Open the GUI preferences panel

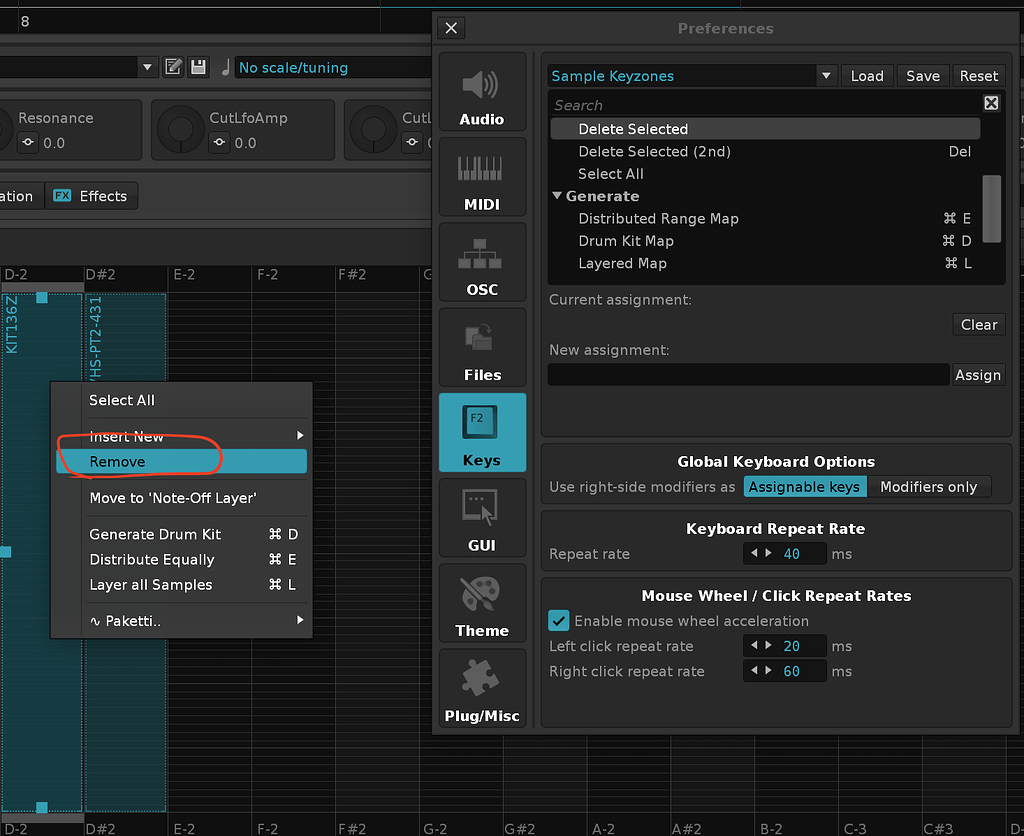(x=482, y=517)
